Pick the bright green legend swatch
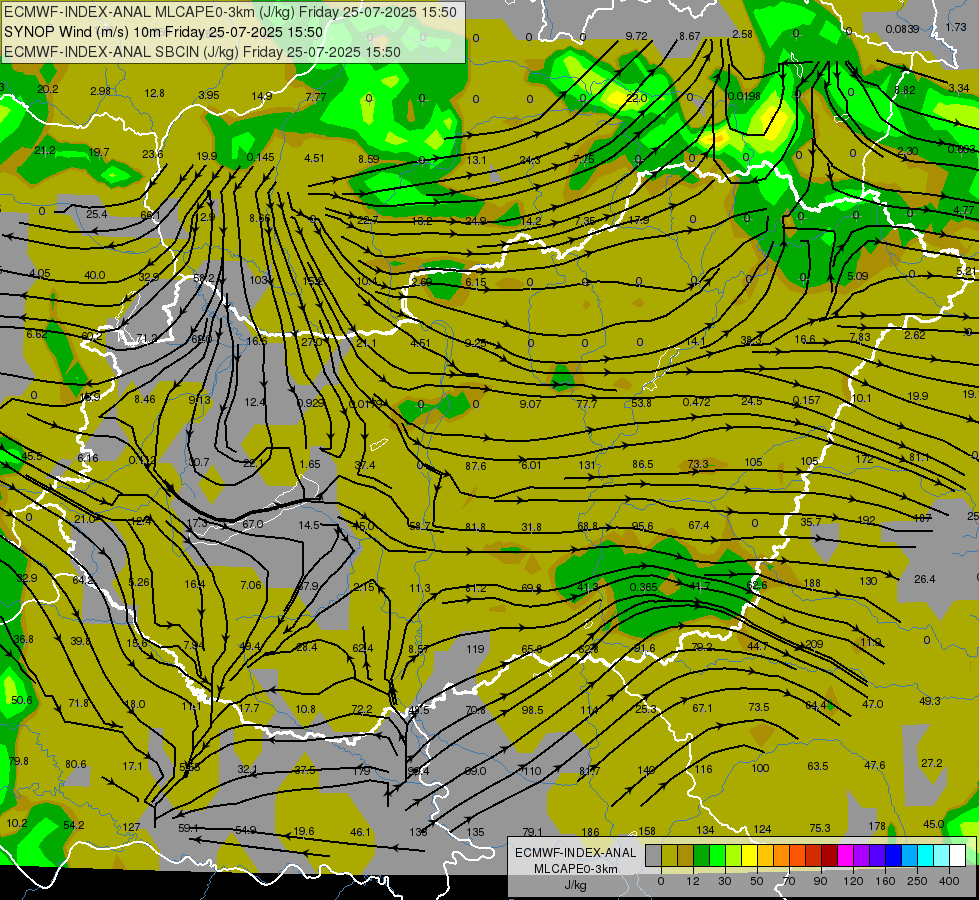 click(718, 855)
